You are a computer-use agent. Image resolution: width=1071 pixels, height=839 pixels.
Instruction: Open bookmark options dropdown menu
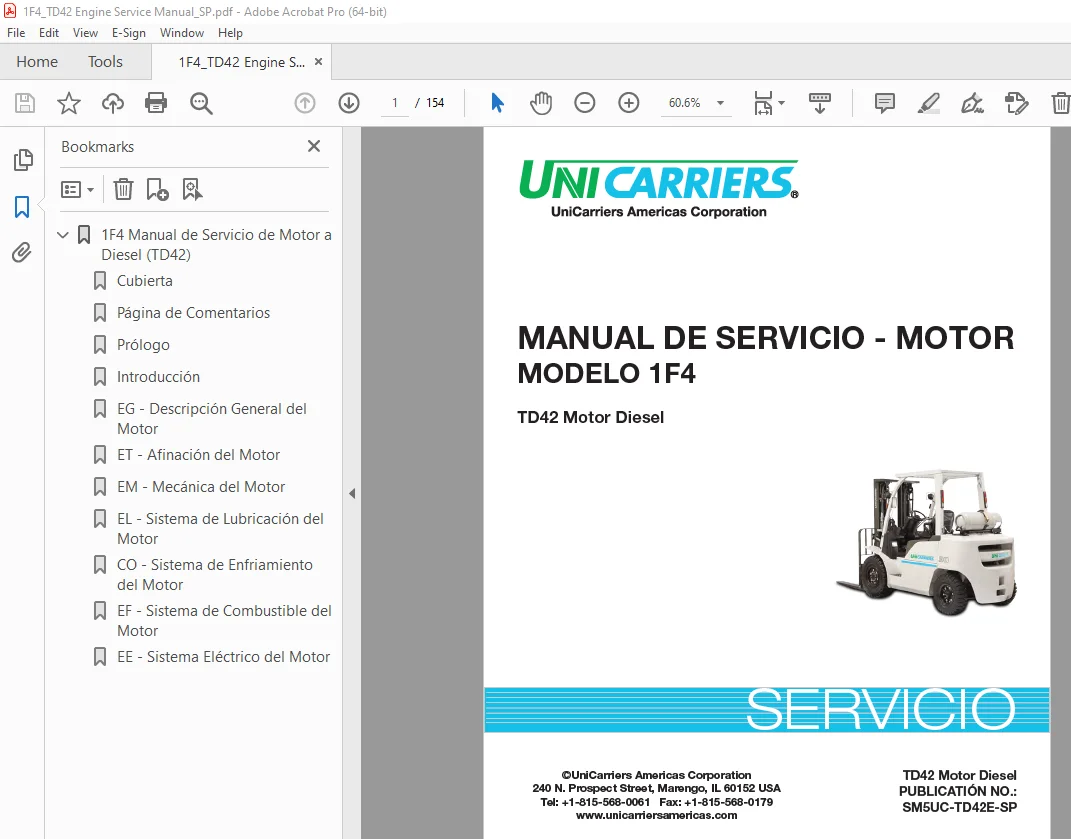pyautogui.click(x=77, y=189)
